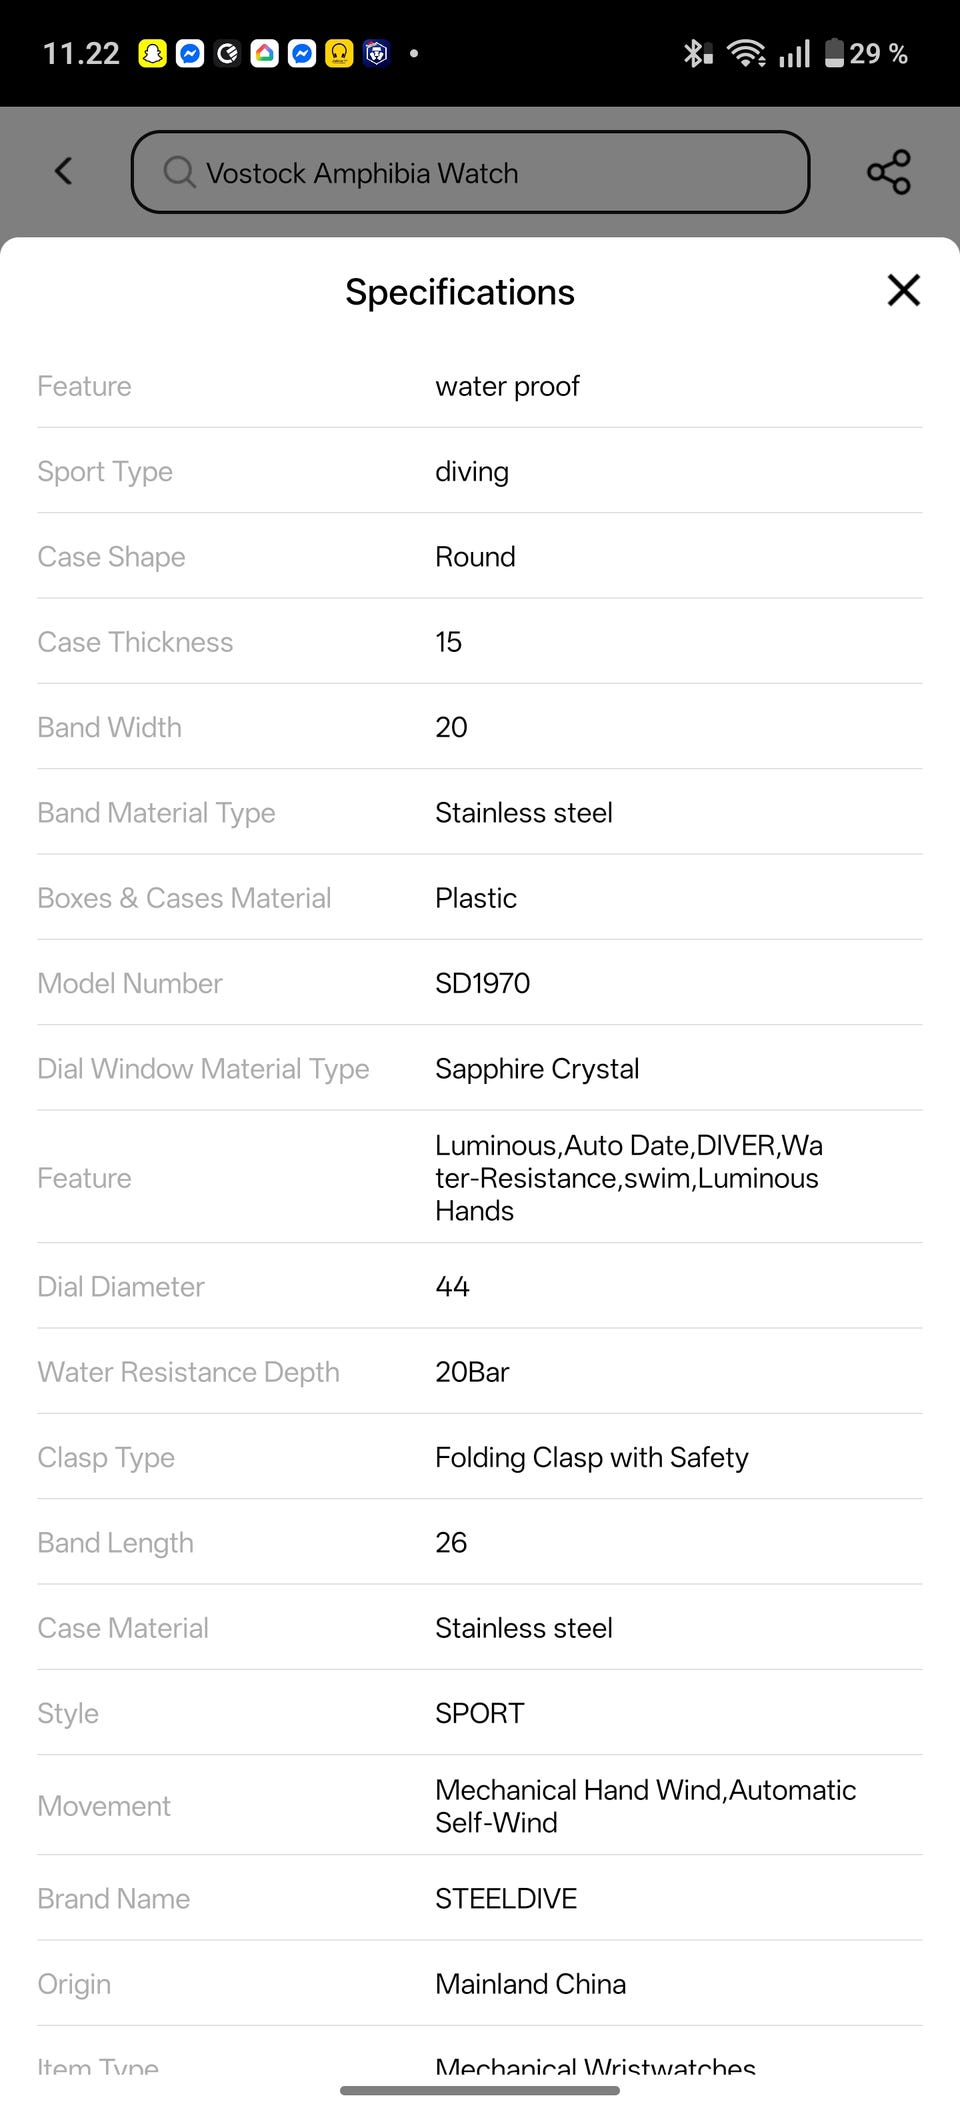Tap the share icon
Viewport: 960px width, 2112px height.
pyautogui.click(x=888, y=172)
